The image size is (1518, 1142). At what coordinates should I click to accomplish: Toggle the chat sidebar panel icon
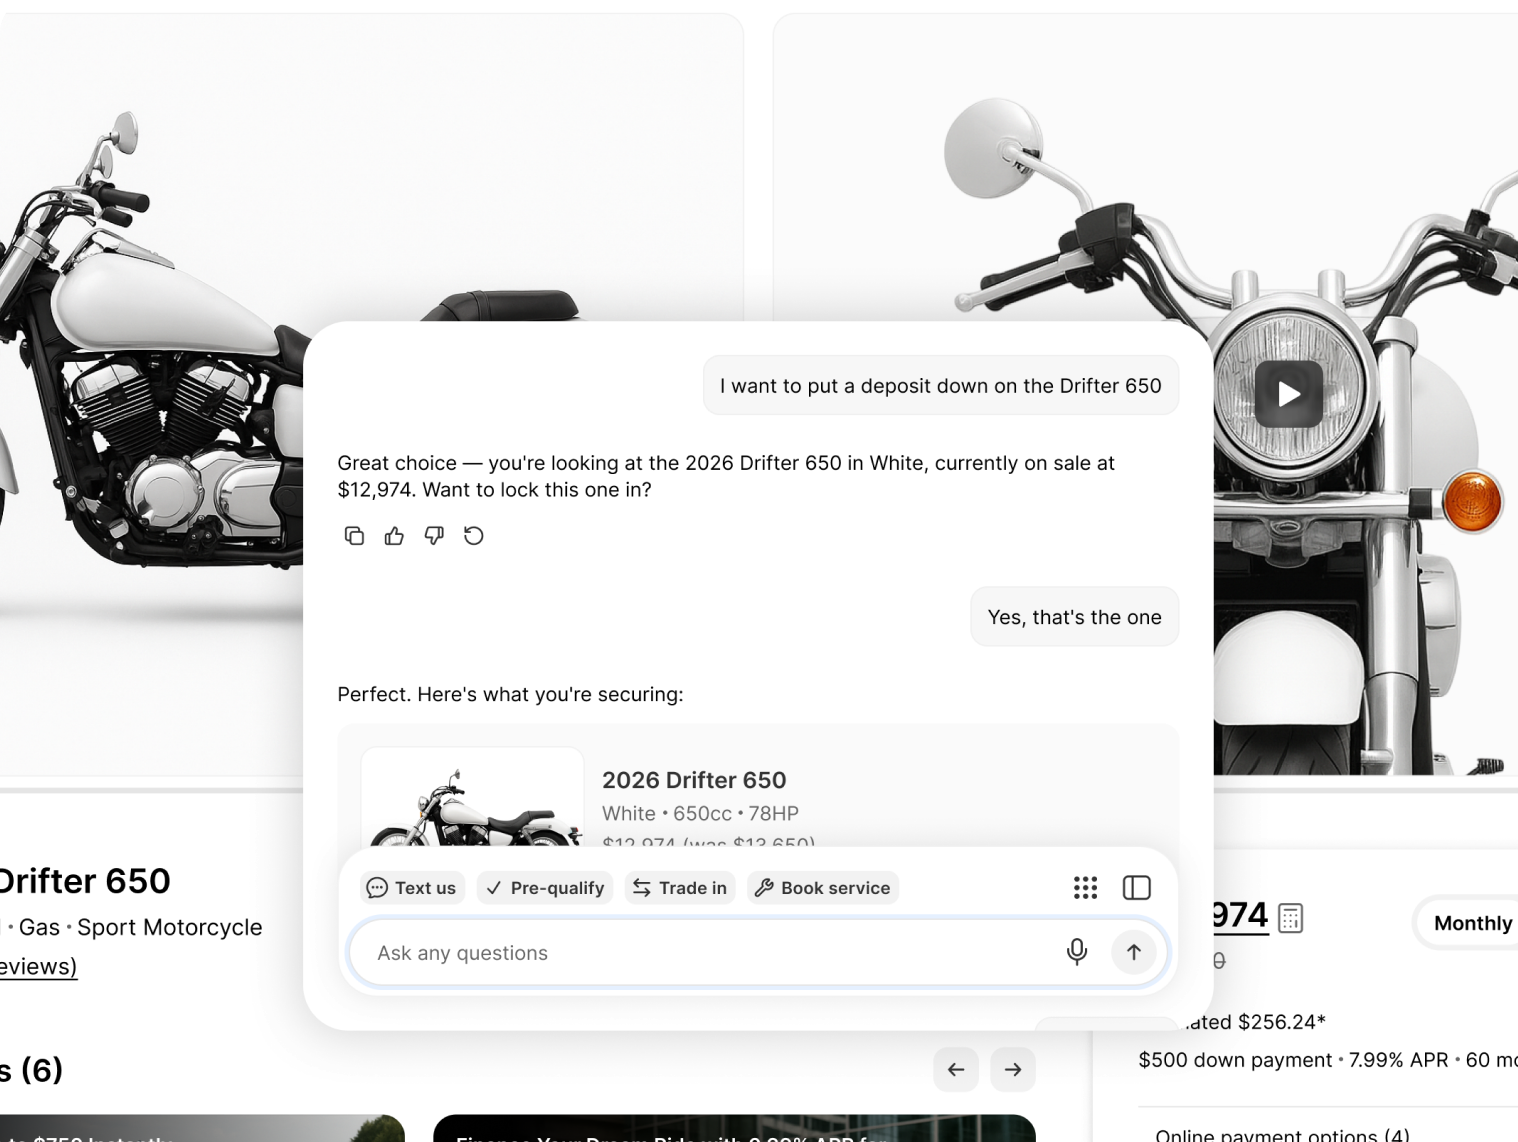point(1137,888)
